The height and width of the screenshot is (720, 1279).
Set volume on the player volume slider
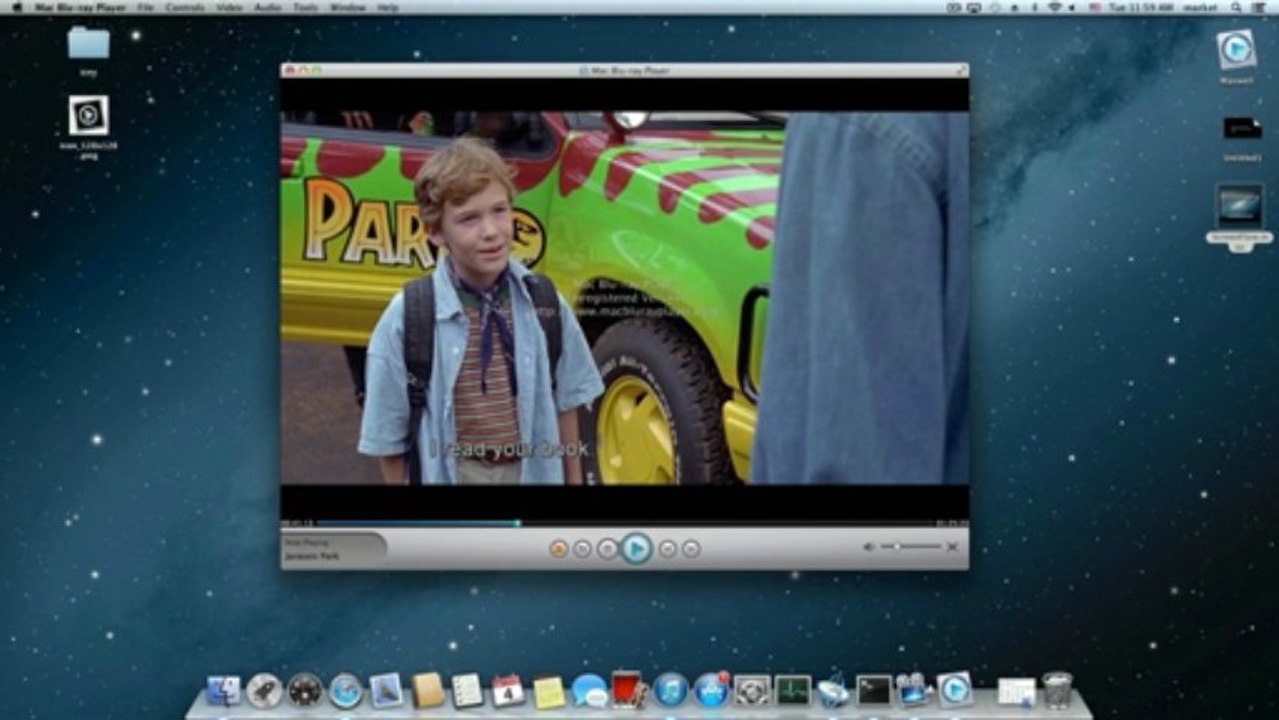[911, 546]
